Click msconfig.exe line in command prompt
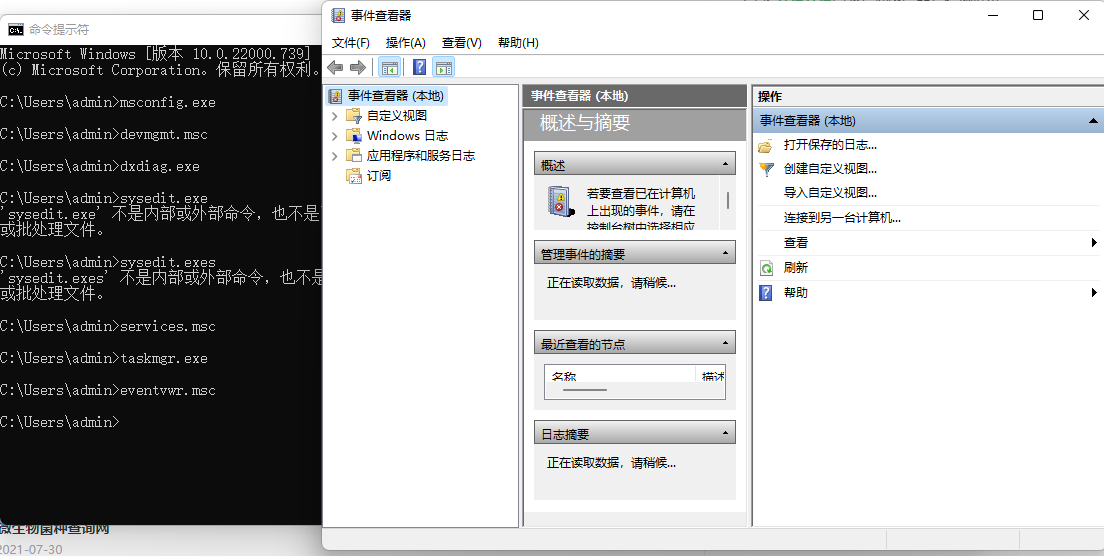Screen dimensions: 1104x556 (x=108, y=102)
